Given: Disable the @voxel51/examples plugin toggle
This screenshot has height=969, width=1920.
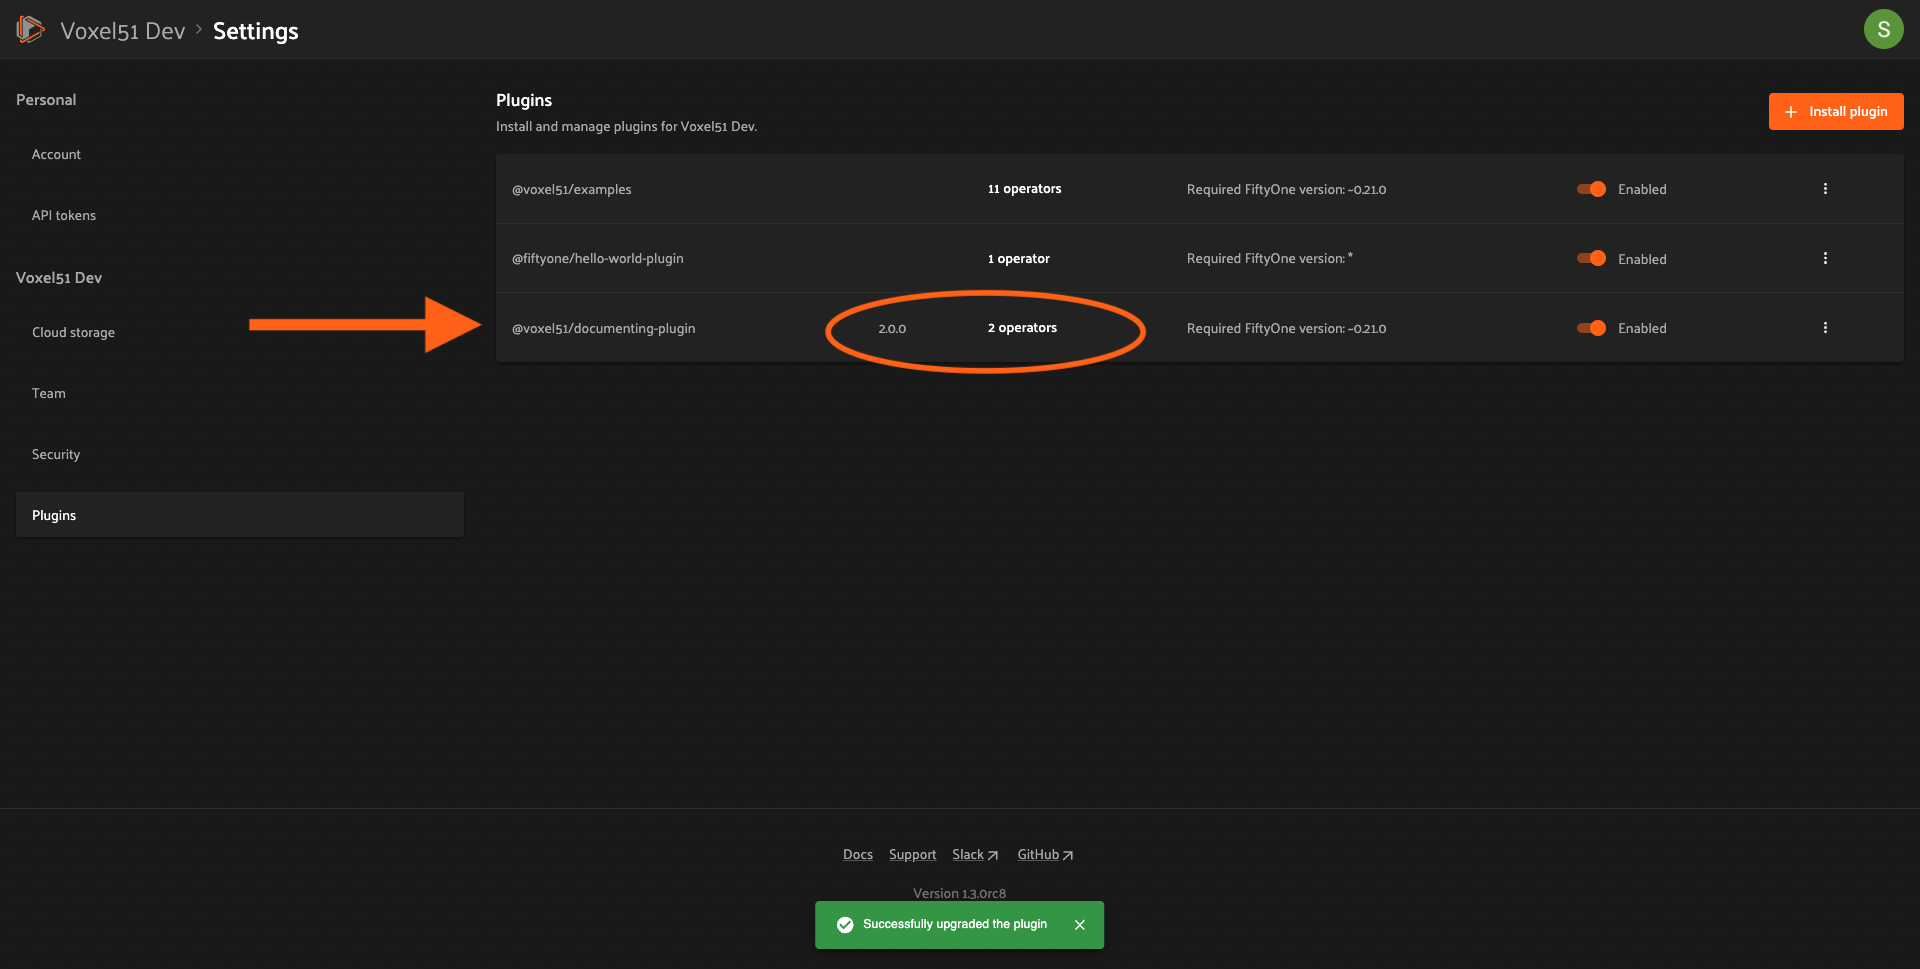Looking at the screenshot, I should pos(1591,189).
